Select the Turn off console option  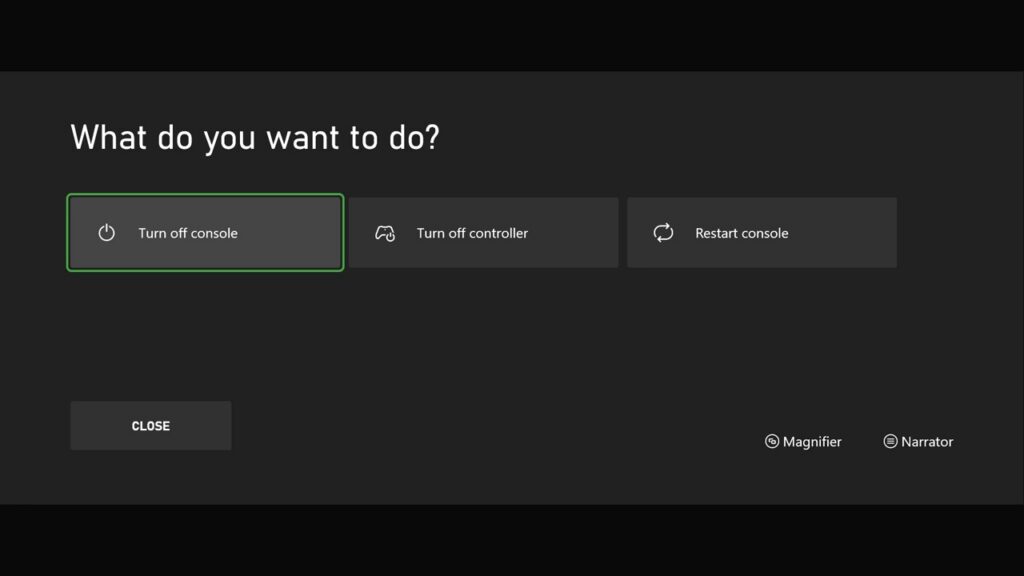(x=205, y=232)
